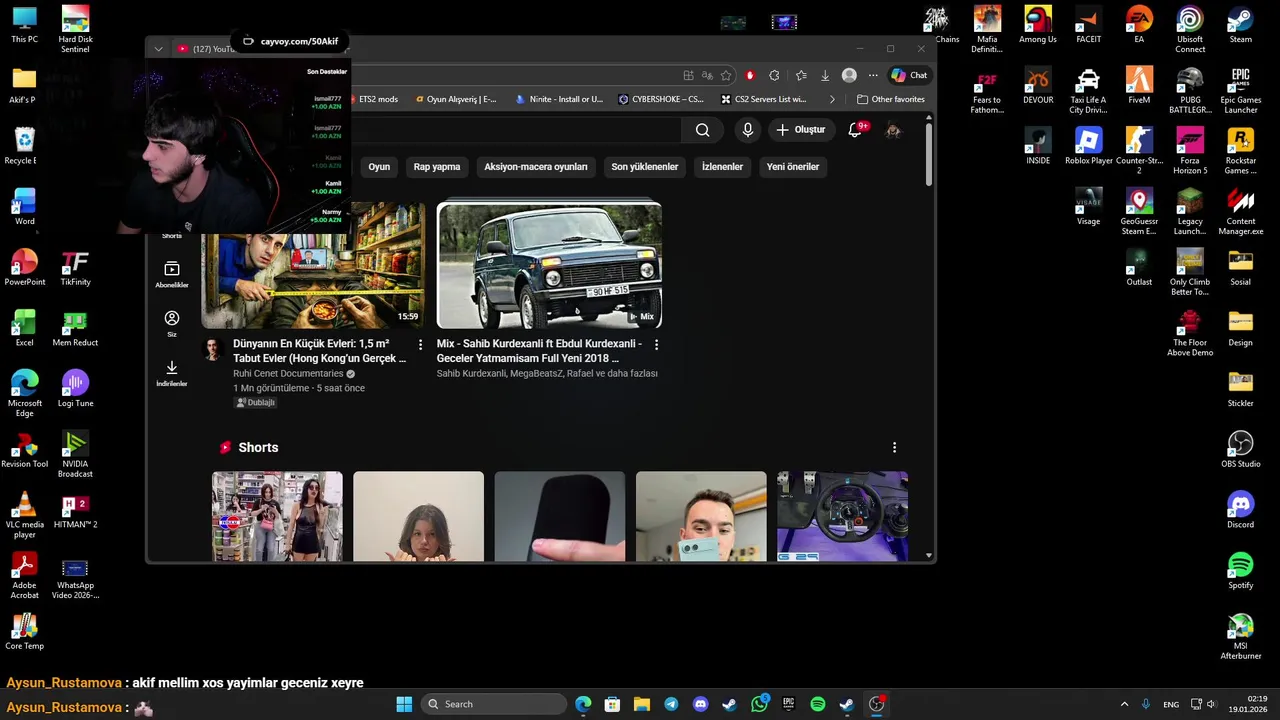1280x720 pixels.
Task: Open the YouTube account avatar menu
Action: pyautogui.click(x=893, y=130)
